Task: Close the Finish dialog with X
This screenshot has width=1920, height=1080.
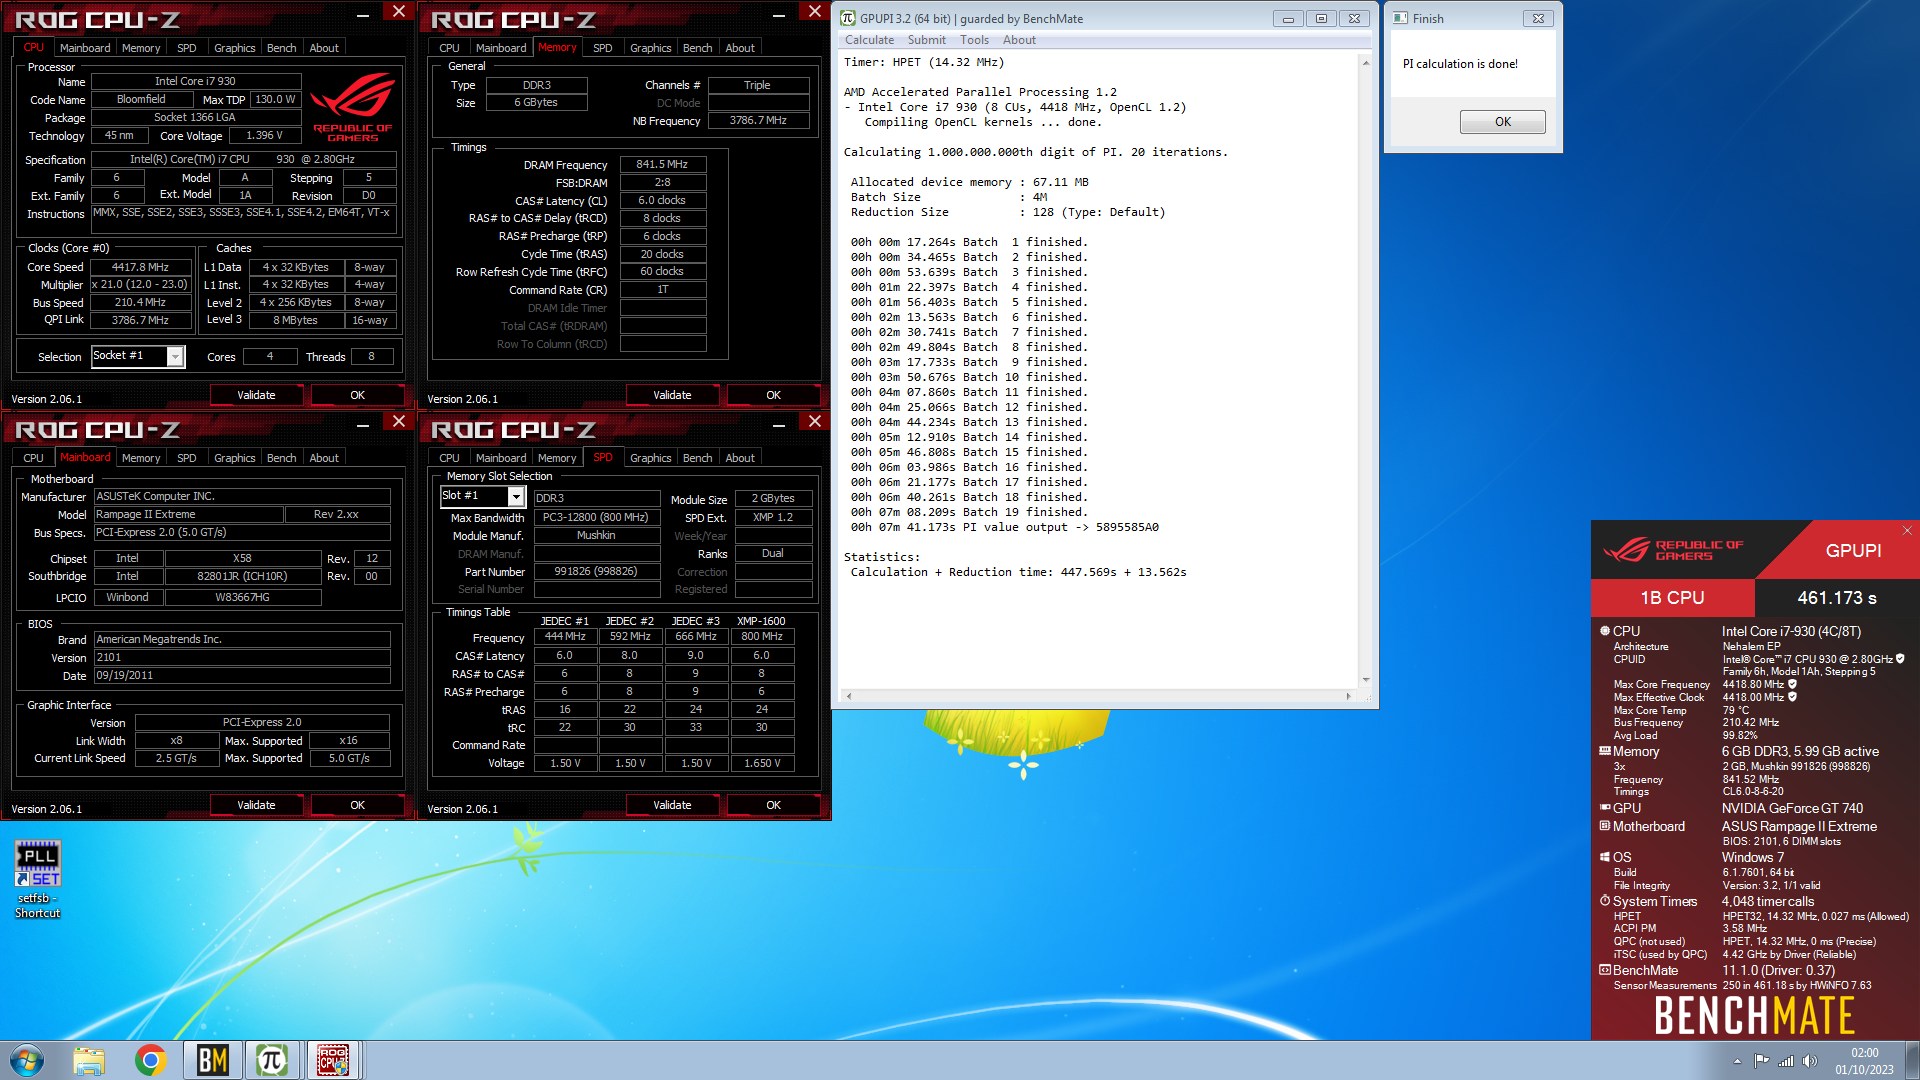Action: [1538, 18]
